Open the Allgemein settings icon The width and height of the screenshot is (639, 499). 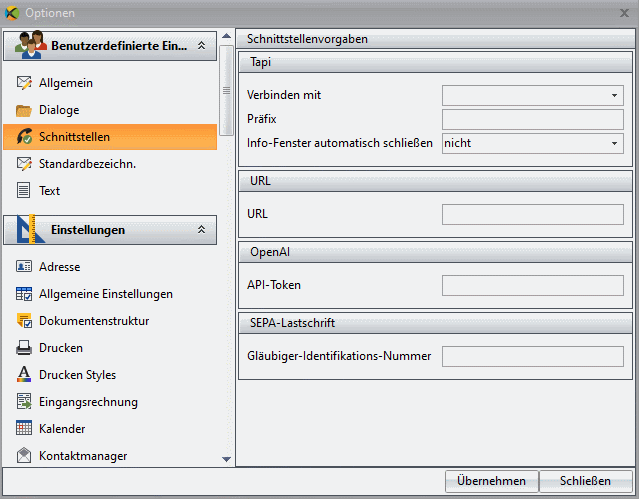[x=24, y=83]
